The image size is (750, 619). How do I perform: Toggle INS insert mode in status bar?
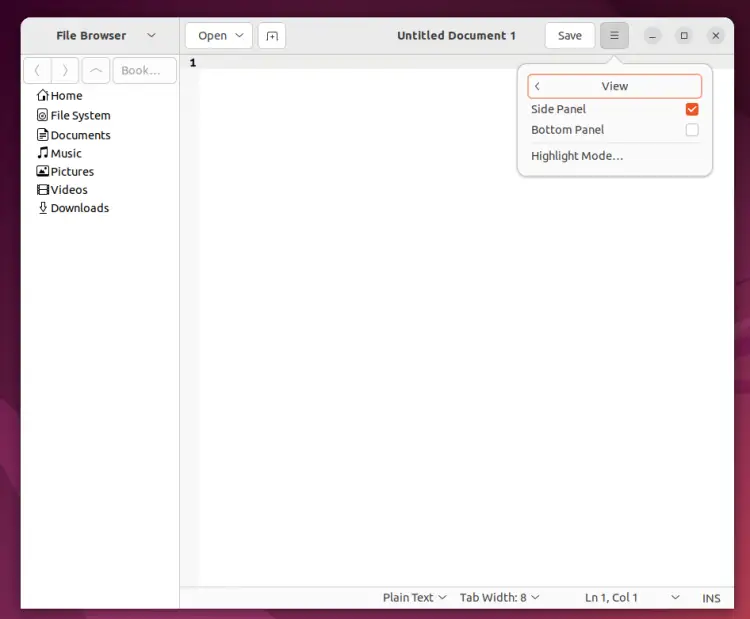(711, 598)
